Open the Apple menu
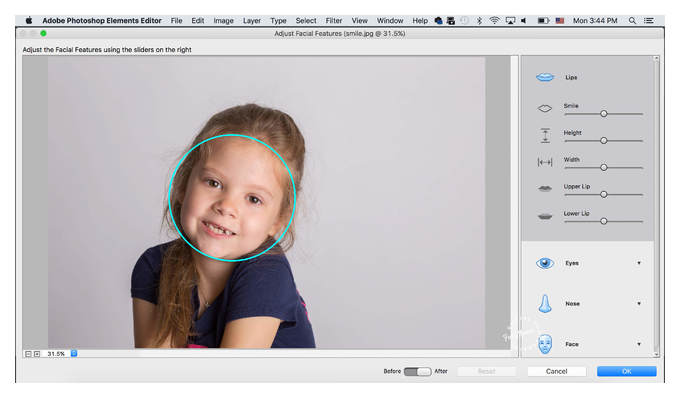 pos(29,20)
